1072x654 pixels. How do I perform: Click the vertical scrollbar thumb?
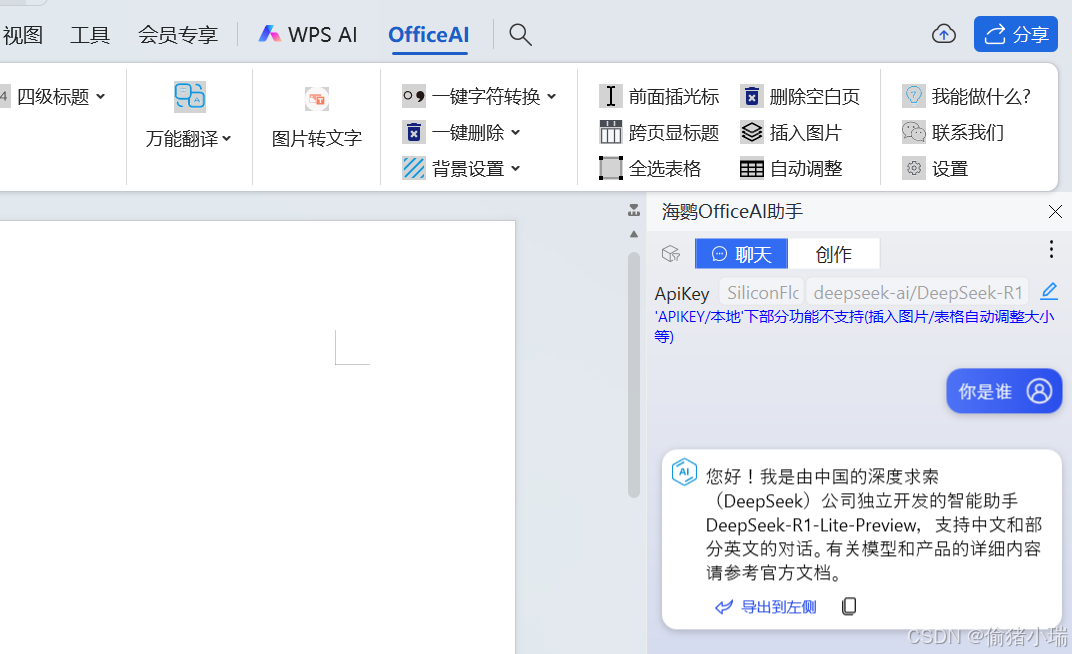[634, 375]
